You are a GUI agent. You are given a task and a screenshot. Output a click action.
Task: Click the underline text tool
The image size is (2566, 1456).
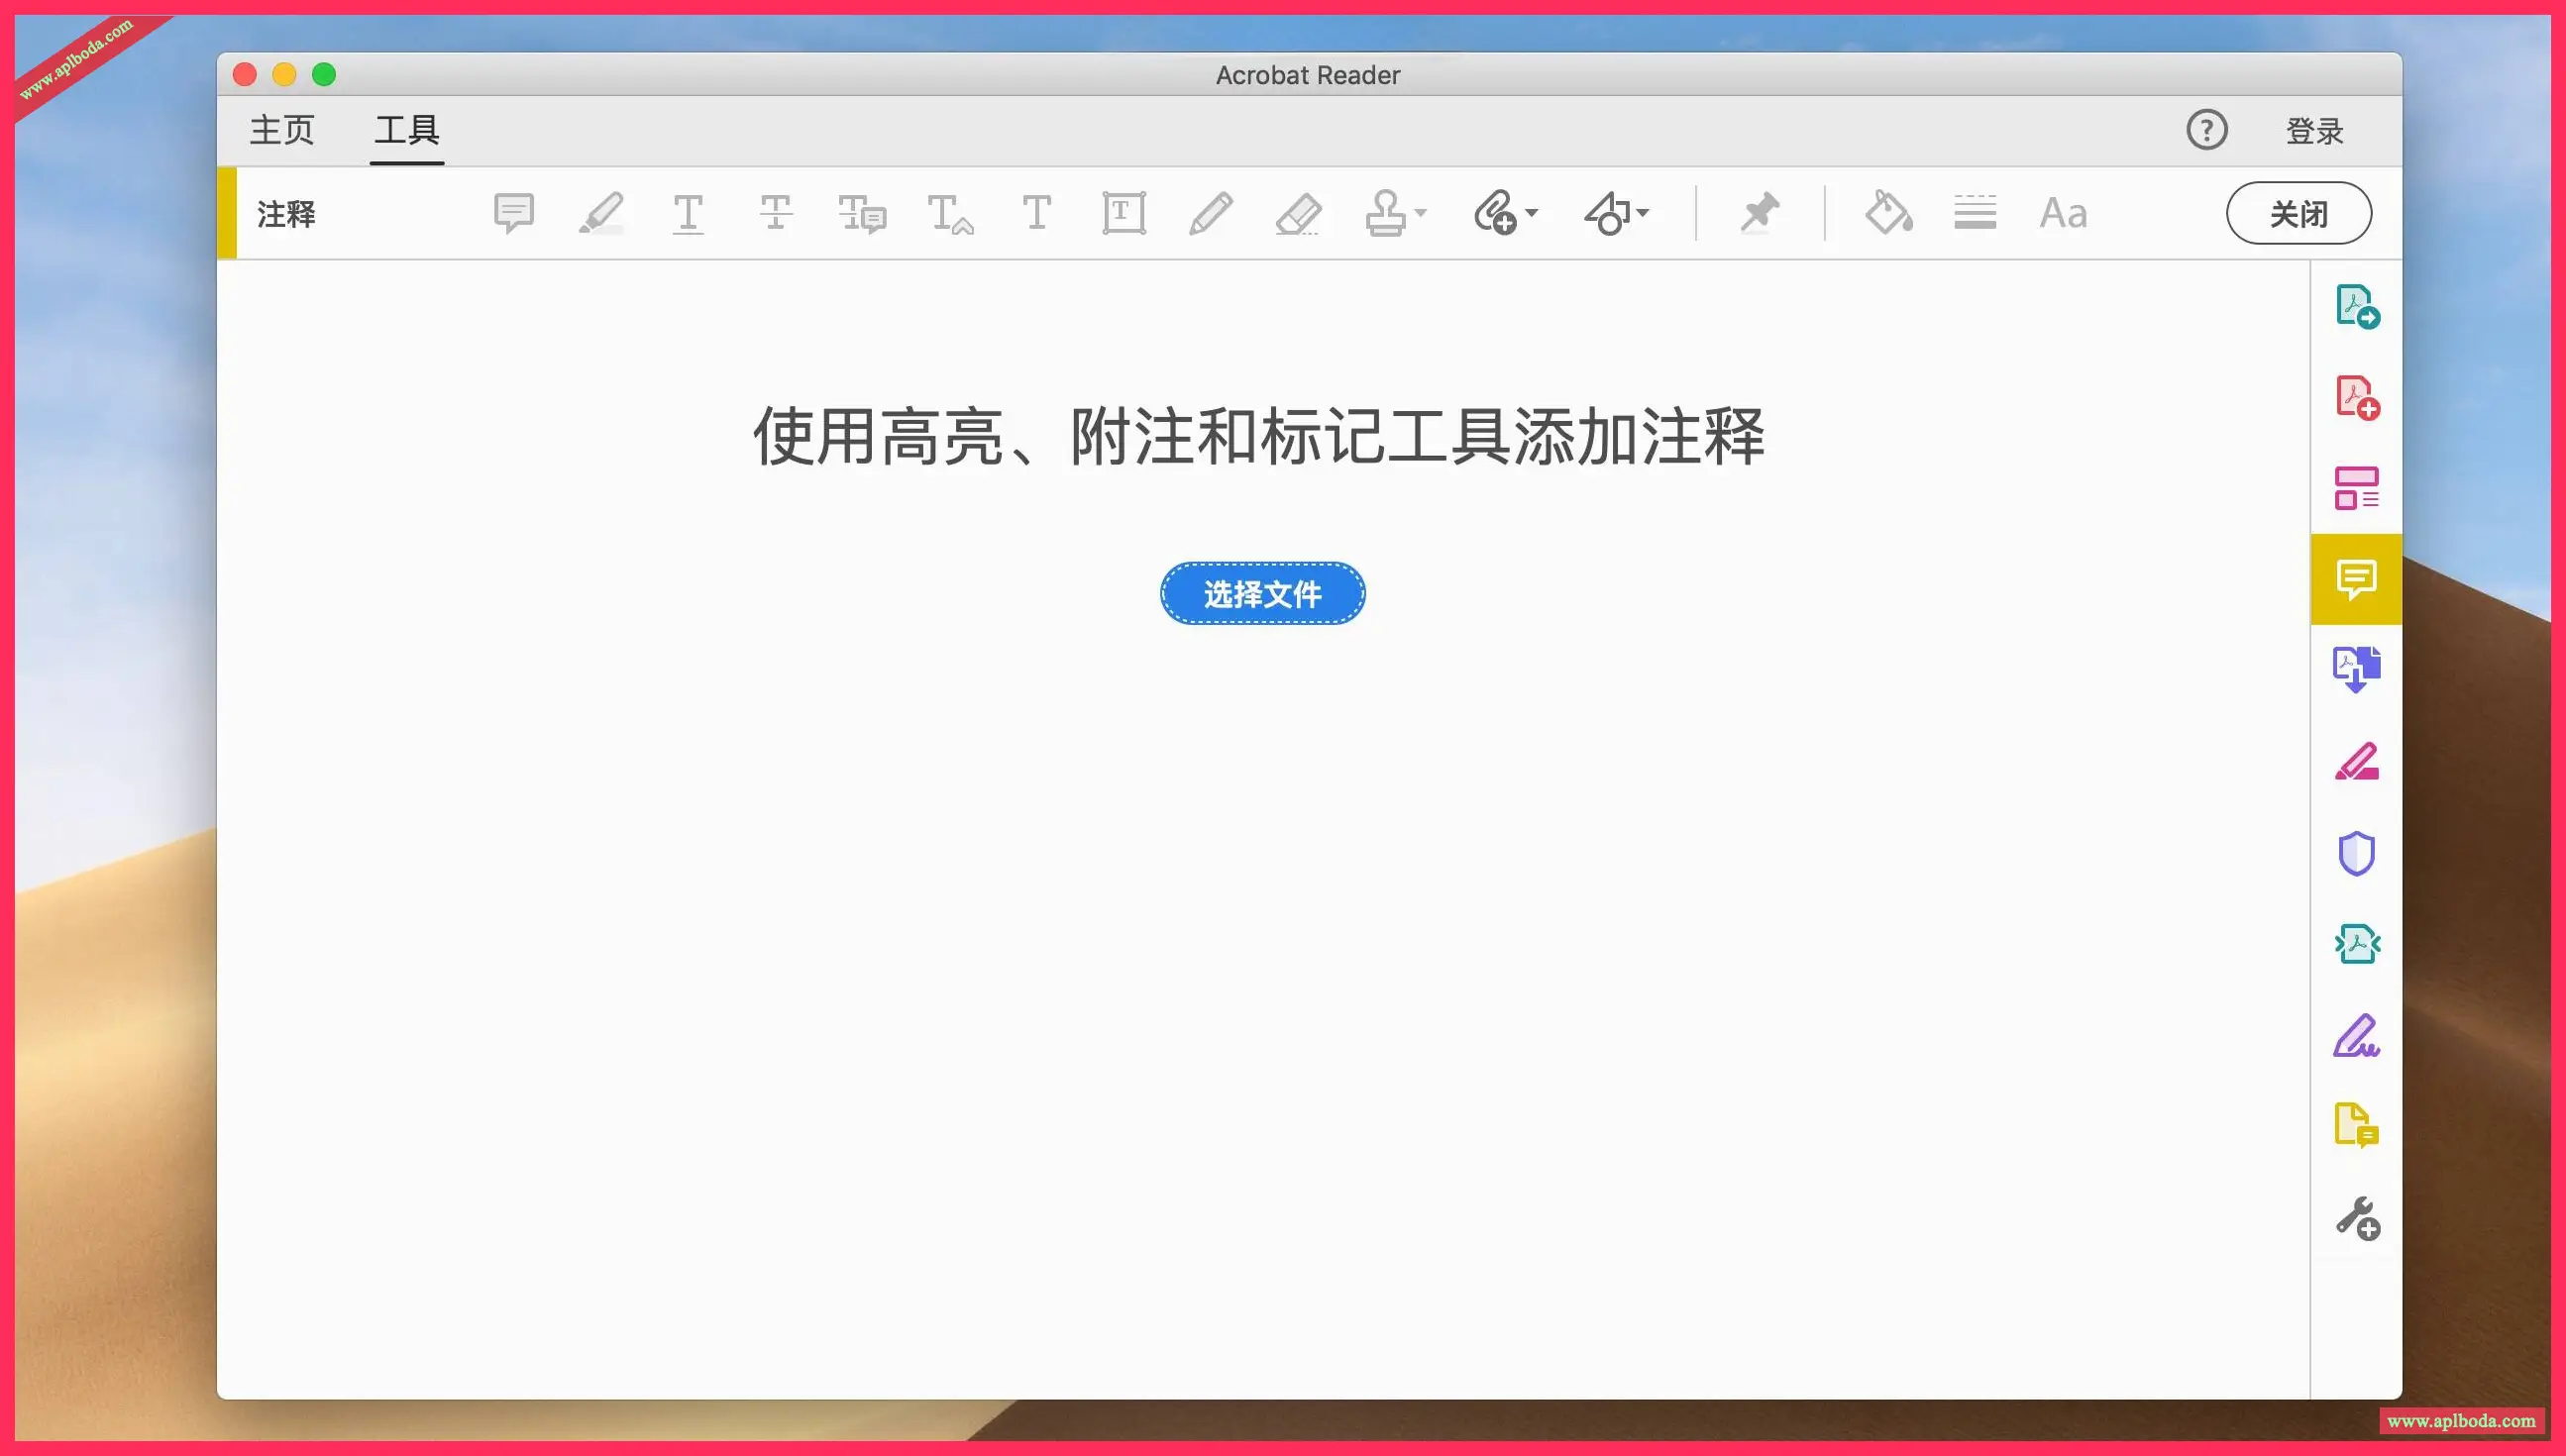688,213
